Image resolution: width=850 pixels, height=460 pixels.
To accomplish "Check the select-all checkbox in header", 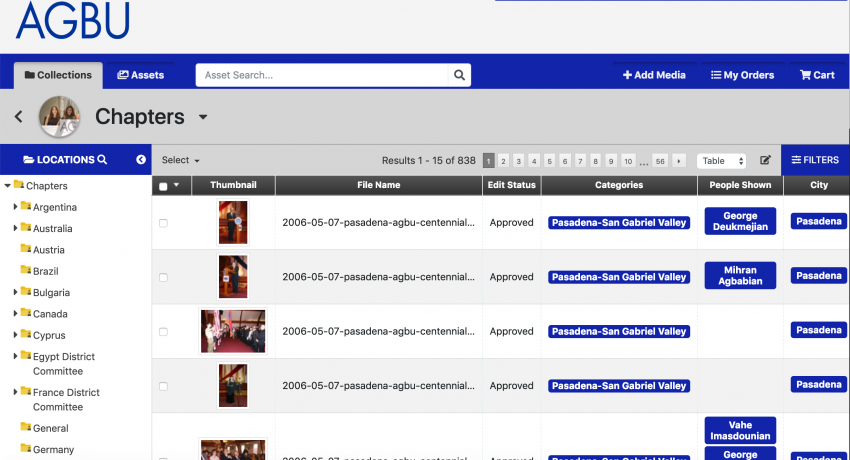I will [x=163, y=186].
